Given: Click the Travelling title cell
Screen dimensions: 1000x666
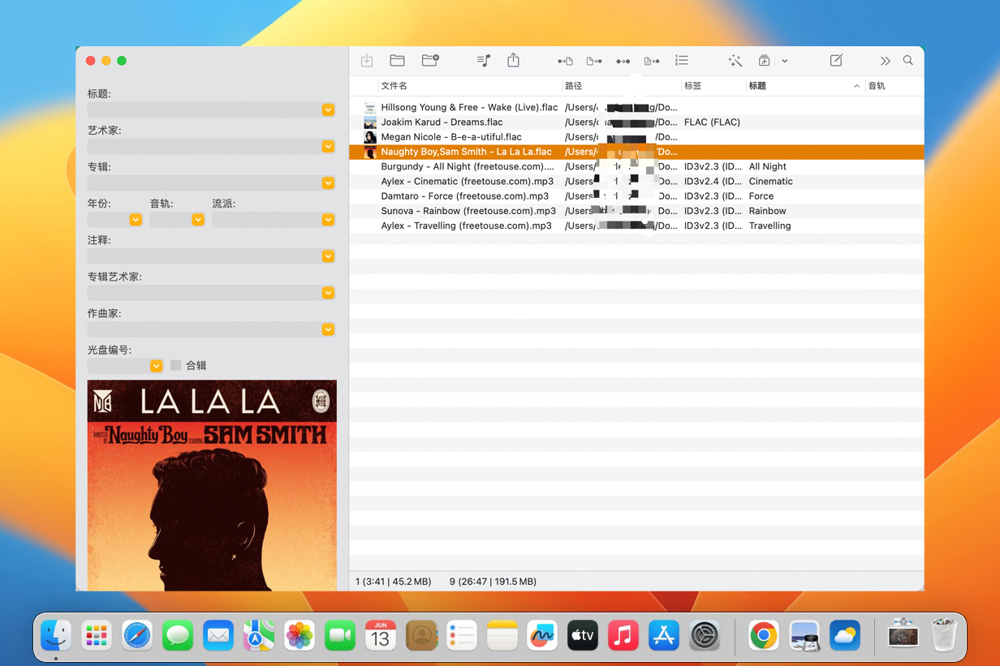Looking at the screenshot, I should pyautogui.click(x=770, y=226).
